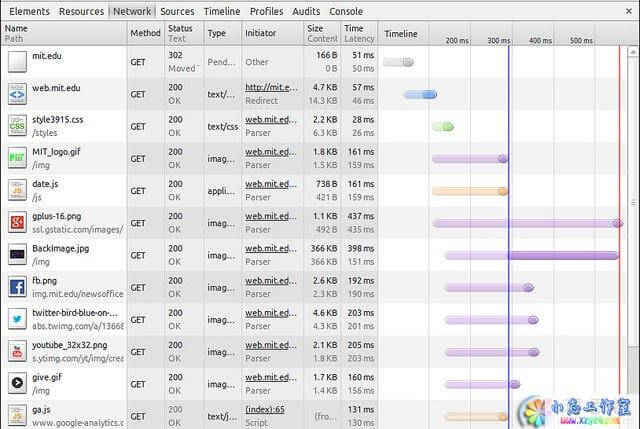Select the web.mit.edu request name

(x=56, y=88)
